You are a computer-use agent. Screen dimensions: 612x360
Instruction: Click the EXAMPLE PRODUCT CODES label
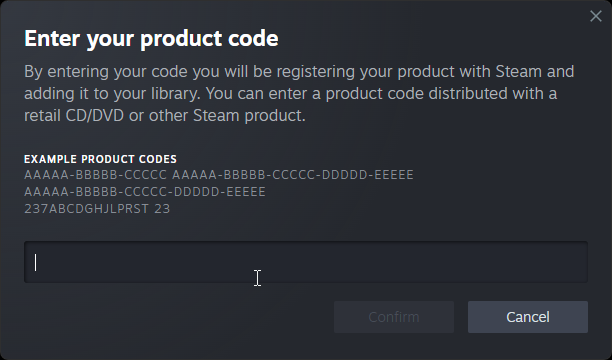tap(100, 159)
